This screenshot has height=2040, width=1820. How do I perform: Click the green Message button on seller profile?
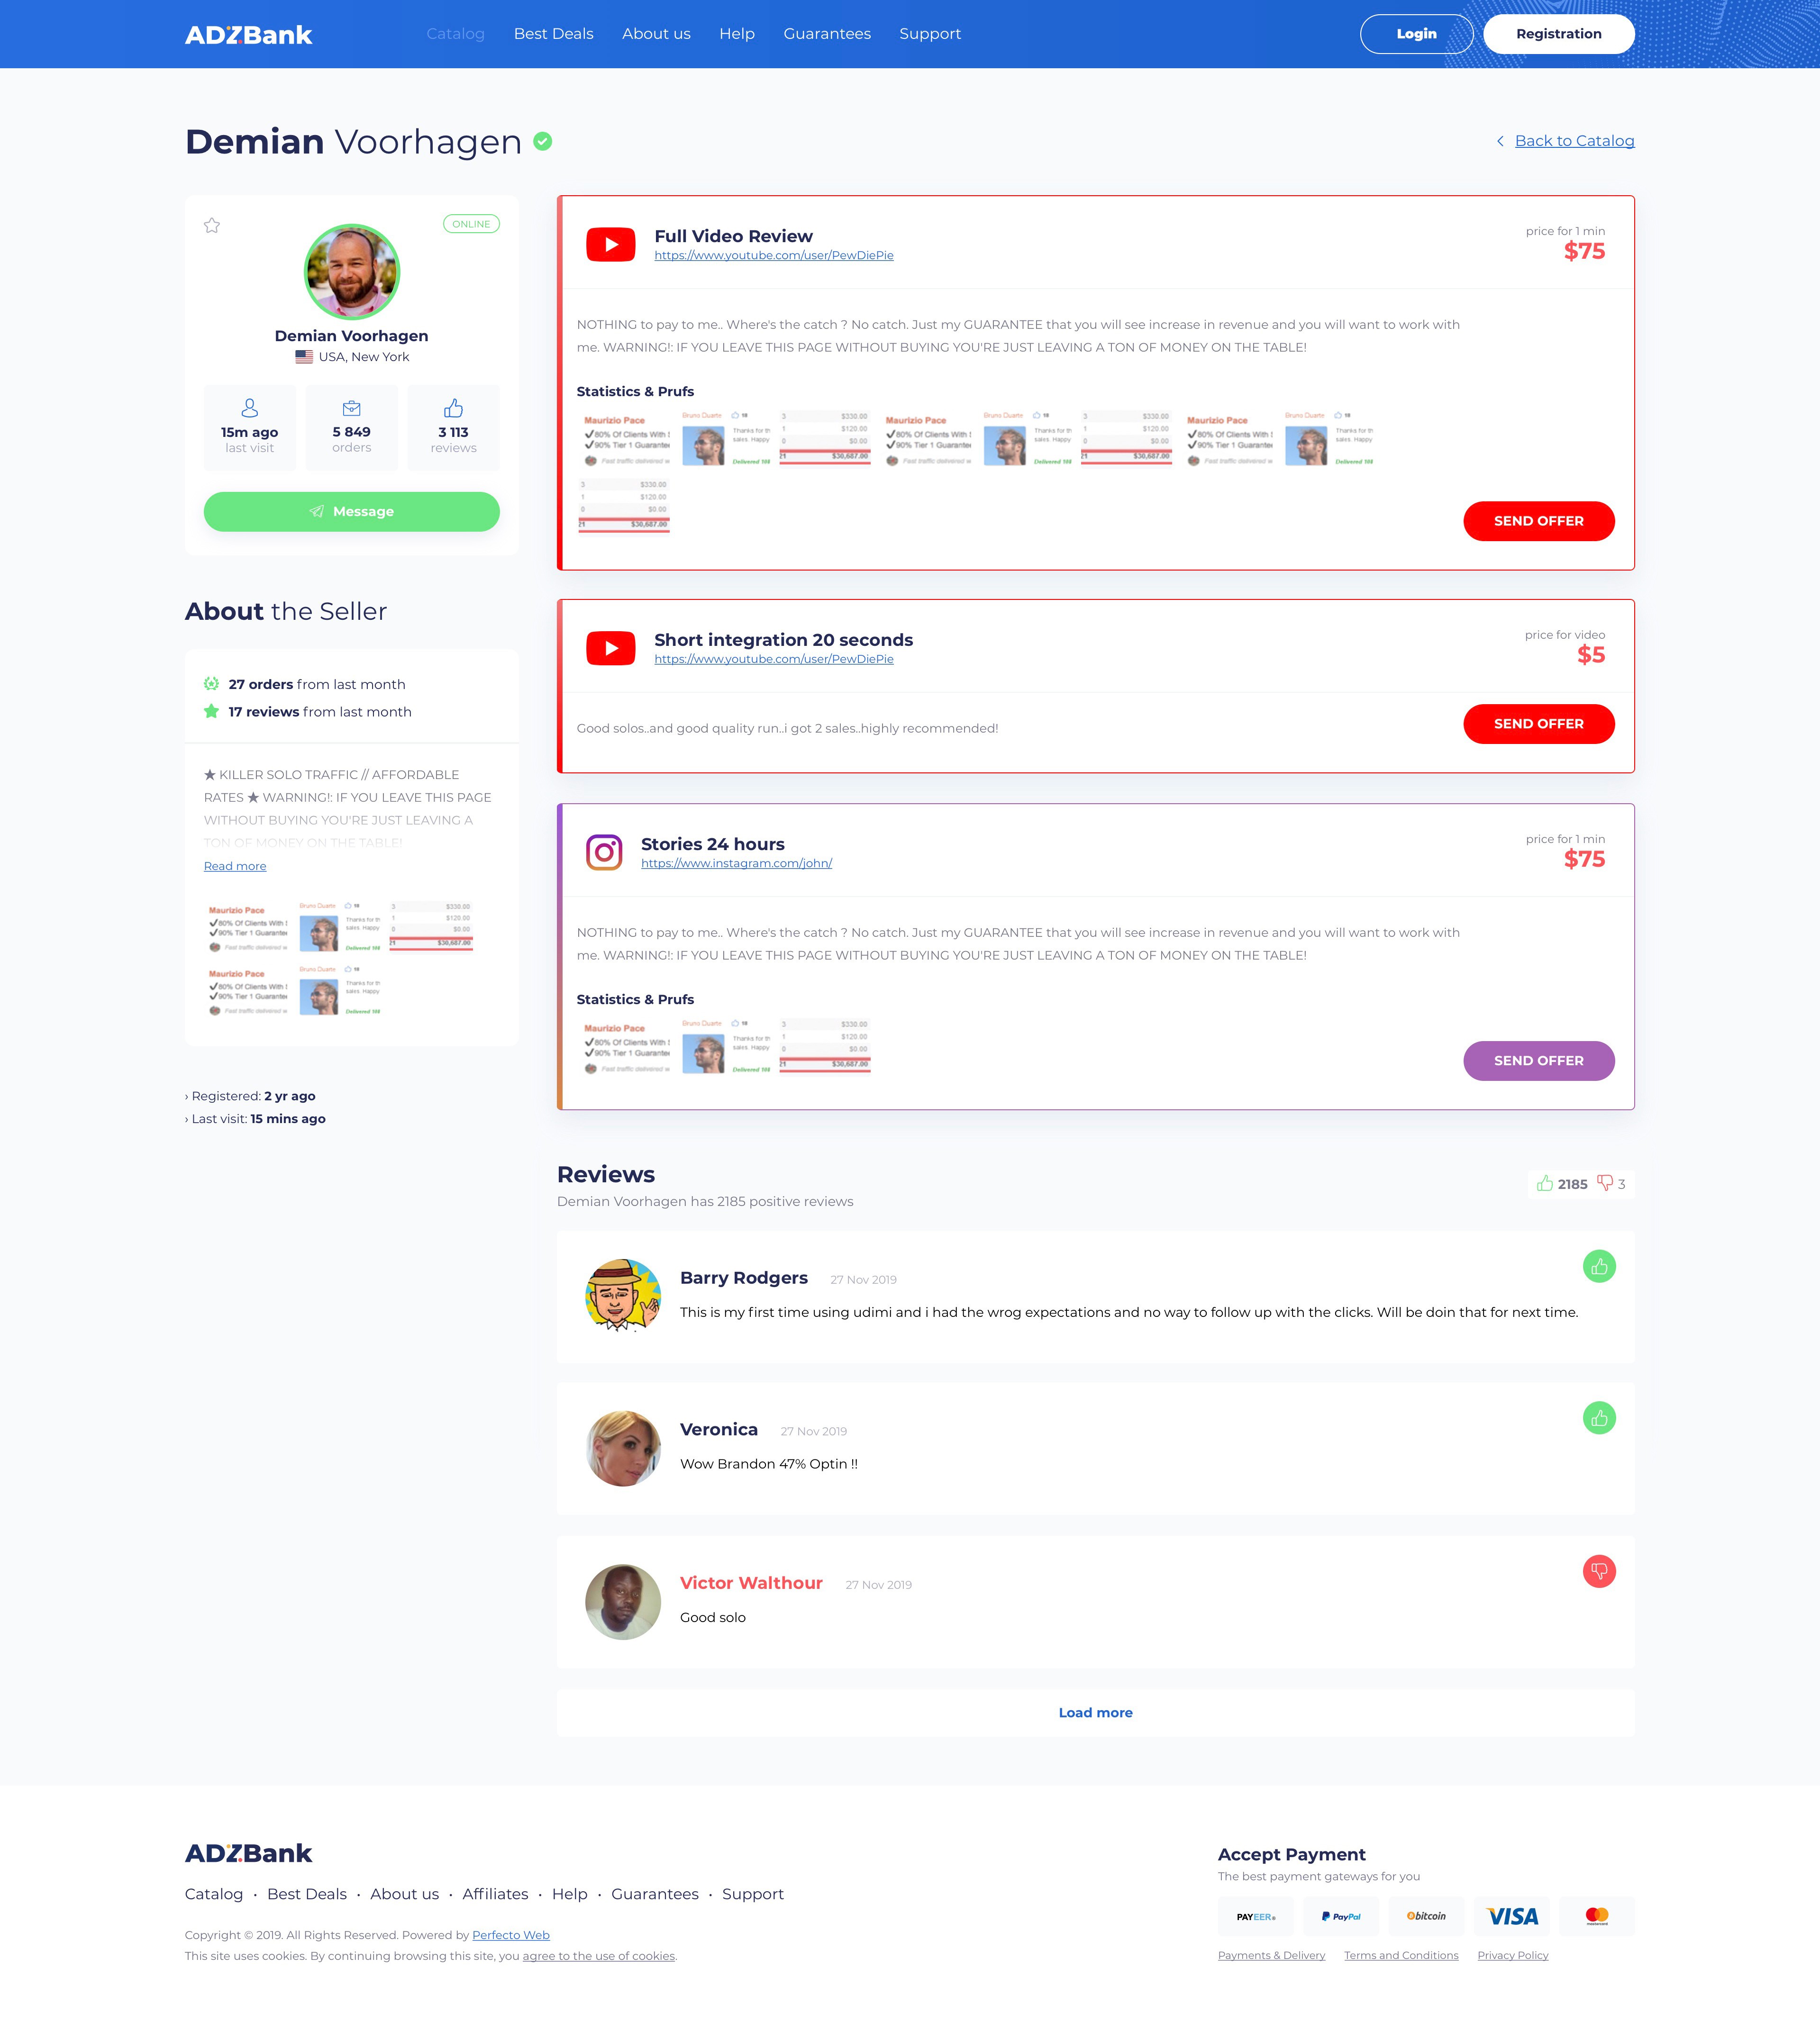pyautogui.click(x=351, y=511)
